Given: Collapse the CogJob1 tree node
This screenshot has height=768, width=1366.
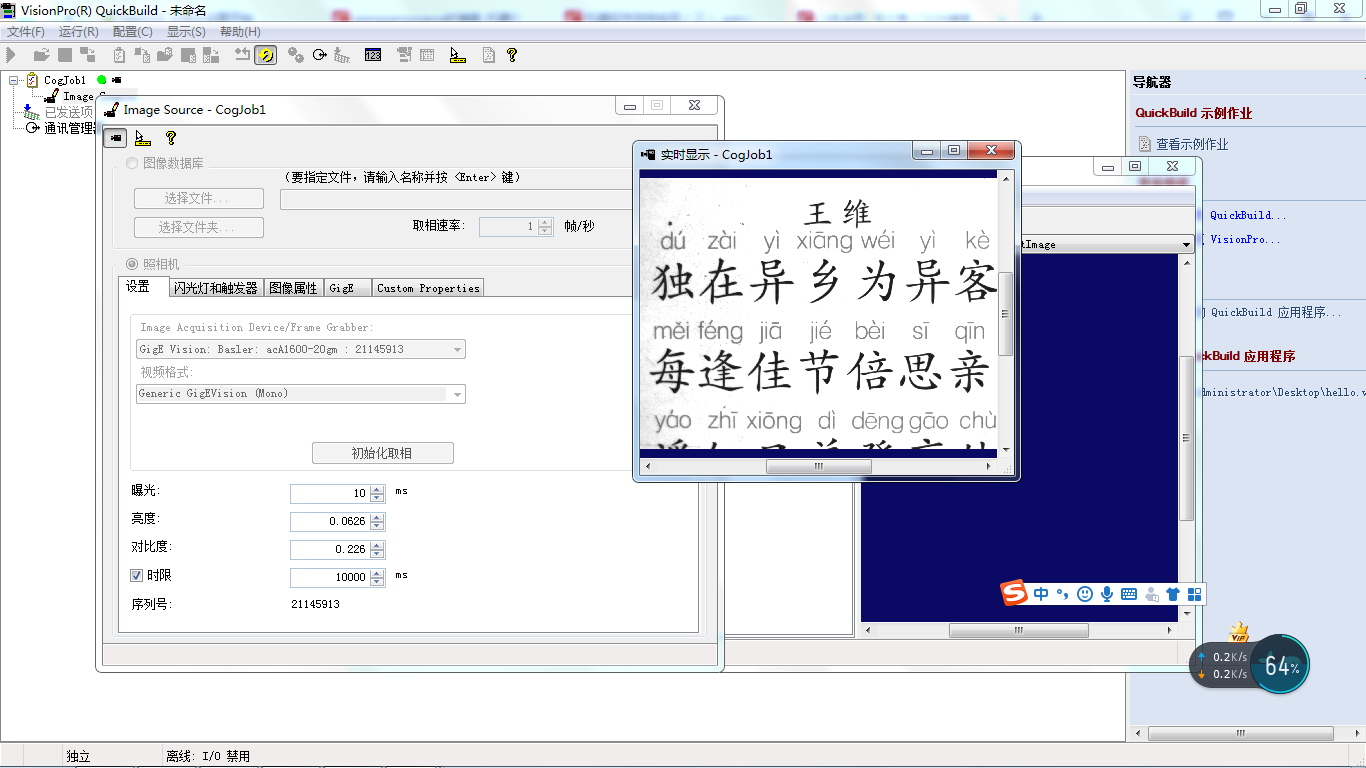Looking at the screenshot, I should pyautogui.click(x=14, y=80).
